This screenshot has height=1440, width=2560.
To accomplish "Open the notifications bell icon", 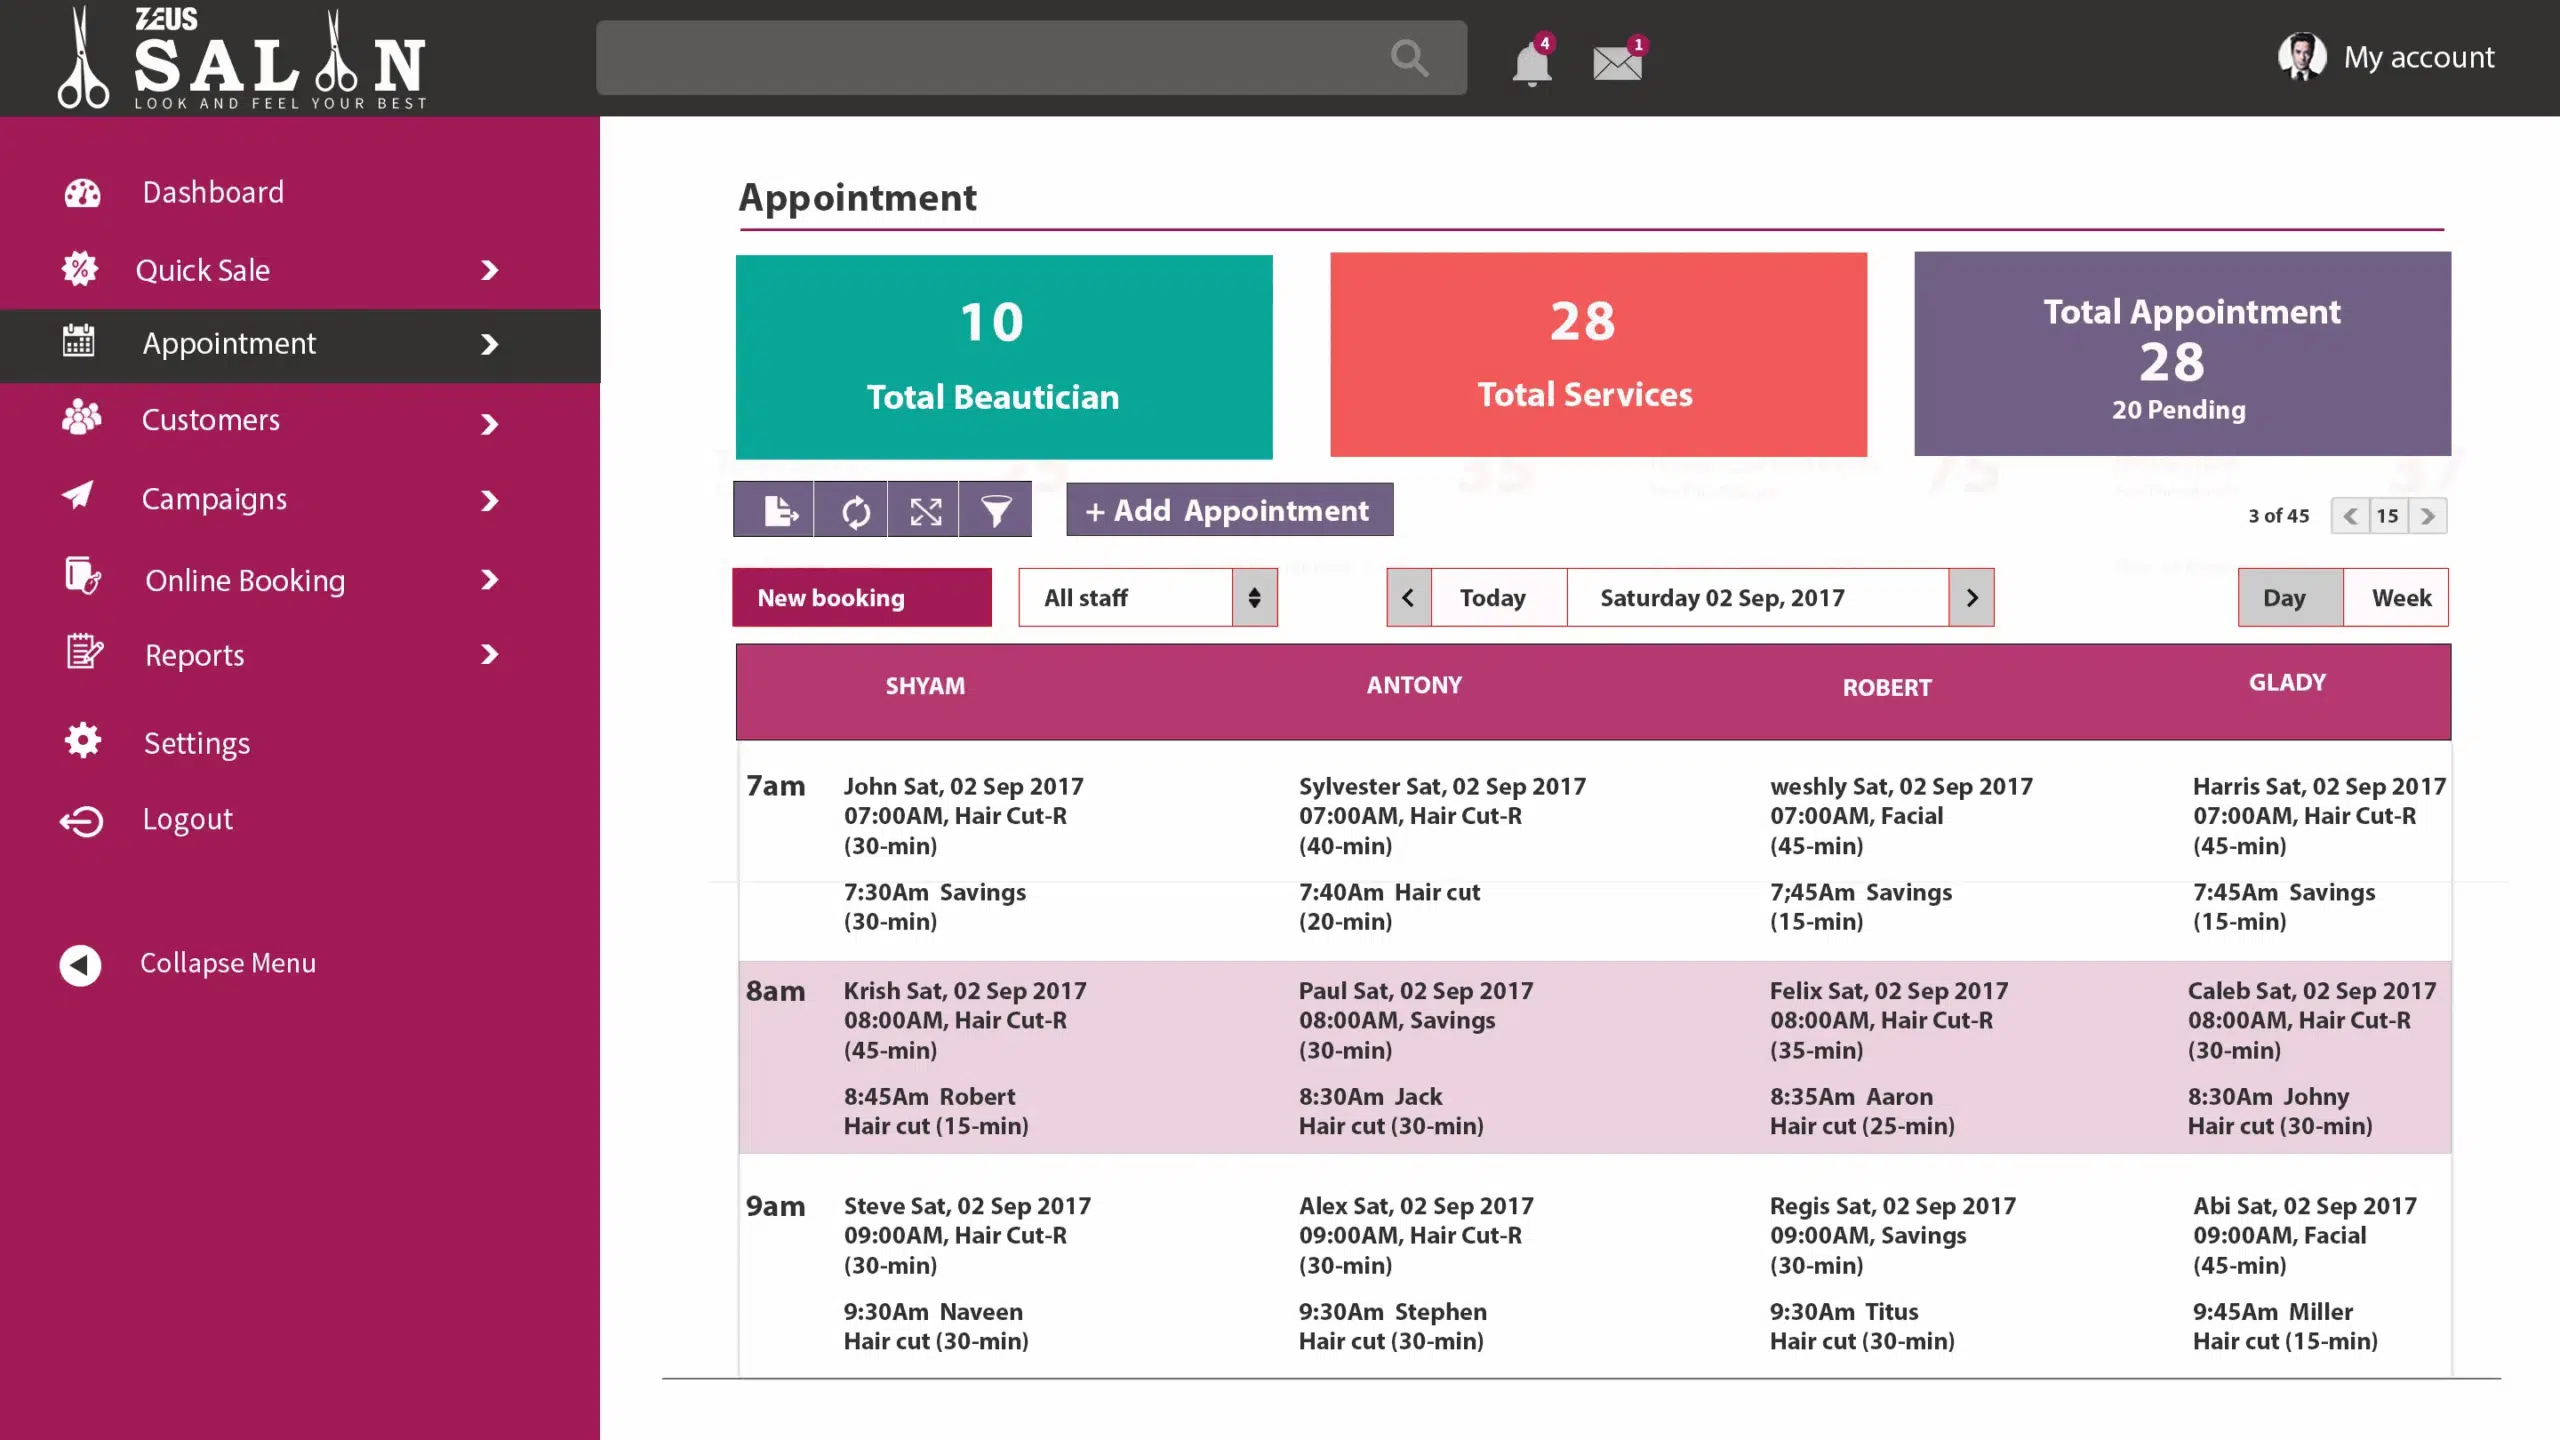I will (1531, 62).
